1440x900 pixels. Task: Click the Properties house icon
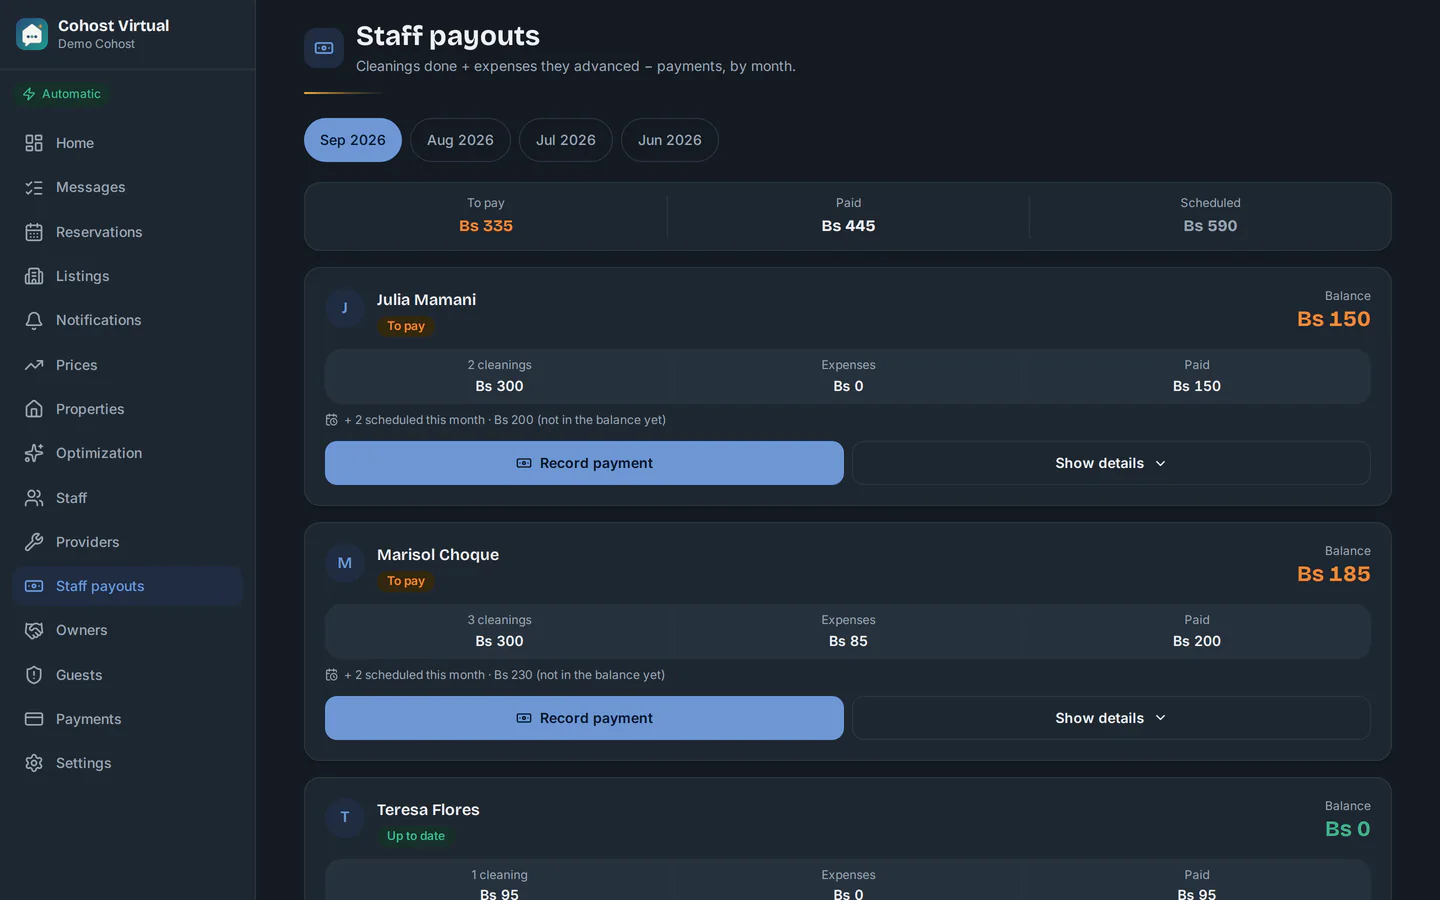(34, 409)
